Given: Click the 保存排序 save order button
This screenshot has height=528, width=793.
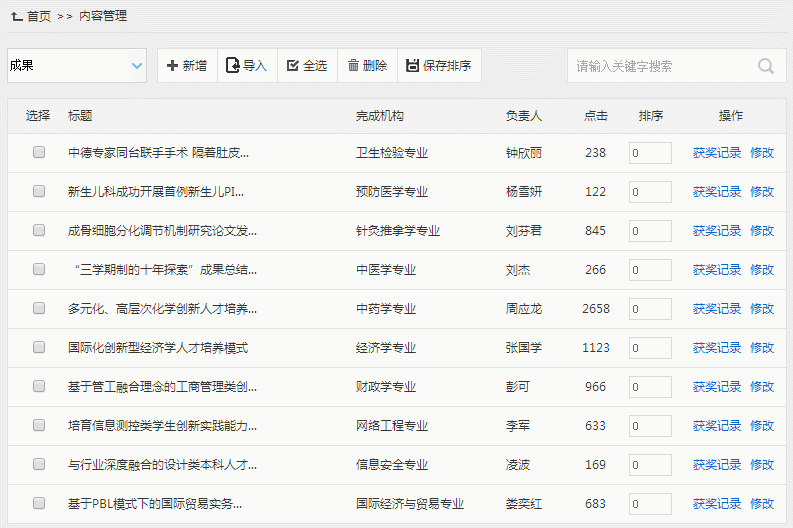Looking at the screenshot, I should click(439, 66).
